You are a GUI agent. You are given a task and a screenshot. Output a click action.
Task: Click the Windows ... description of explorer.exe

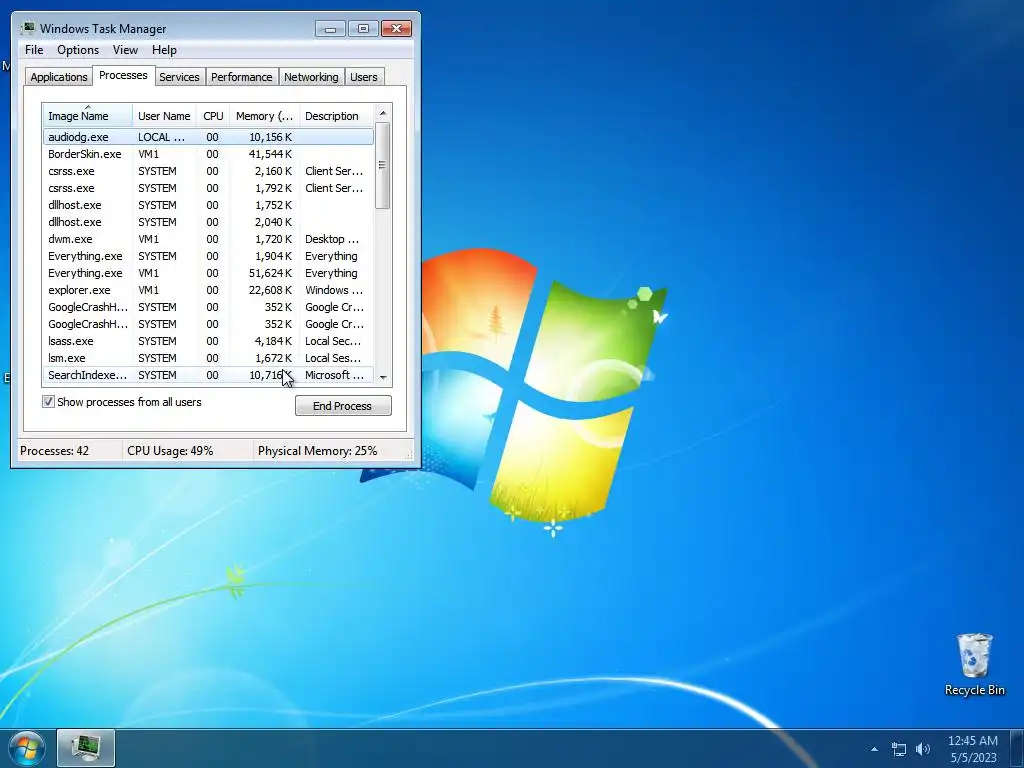[x=334, y=290]
